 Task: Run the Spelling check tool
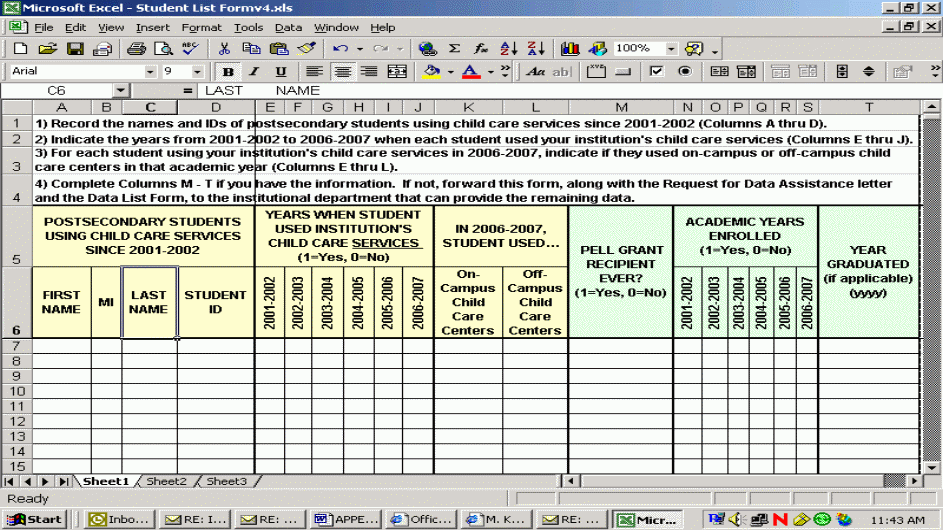(x=189, y=48)
